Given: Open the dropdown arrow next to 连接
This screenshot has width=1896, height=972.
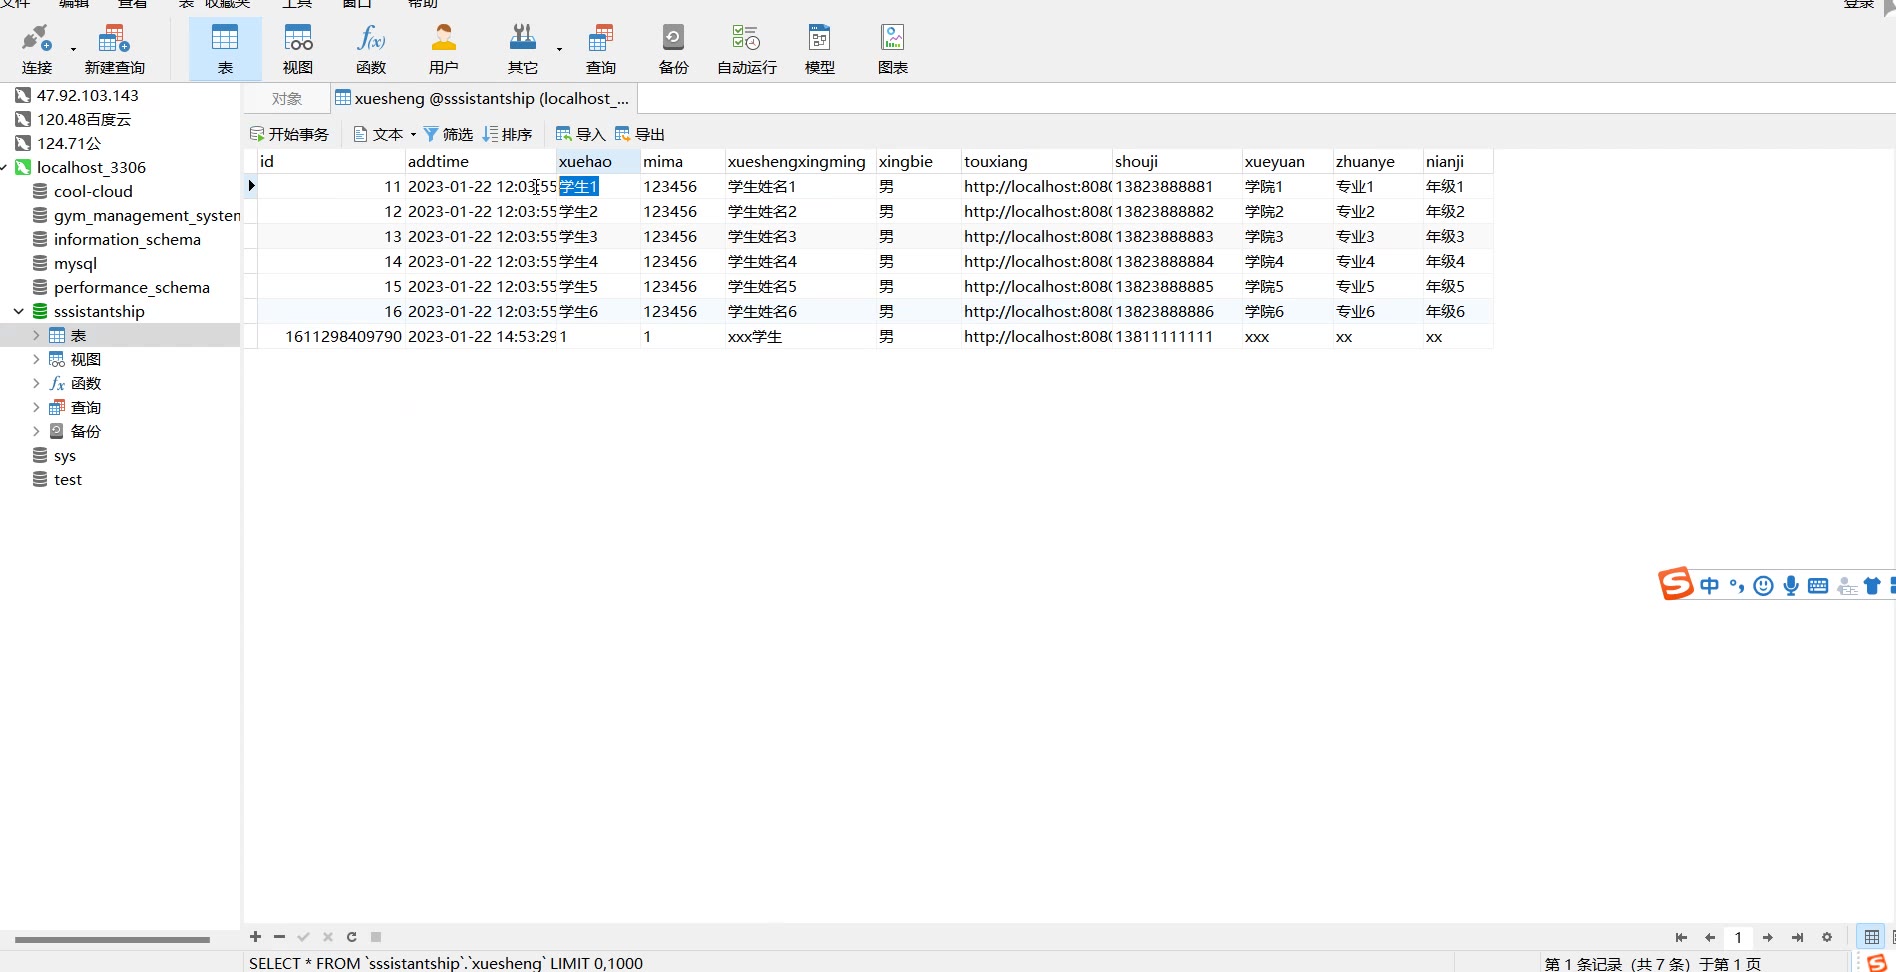Looking at the screenshot, I should click(x=73, y=48).
